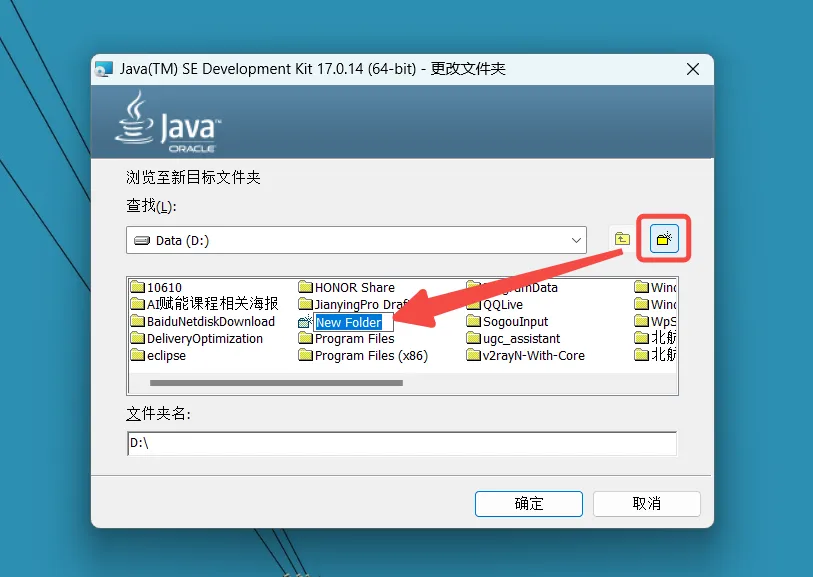Click the 取消 button
813x577 pixels.
point(647,503)
